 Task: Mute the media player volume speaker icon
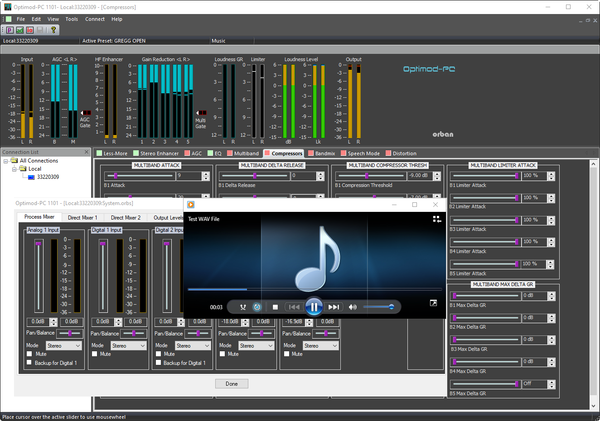(353, 307)
